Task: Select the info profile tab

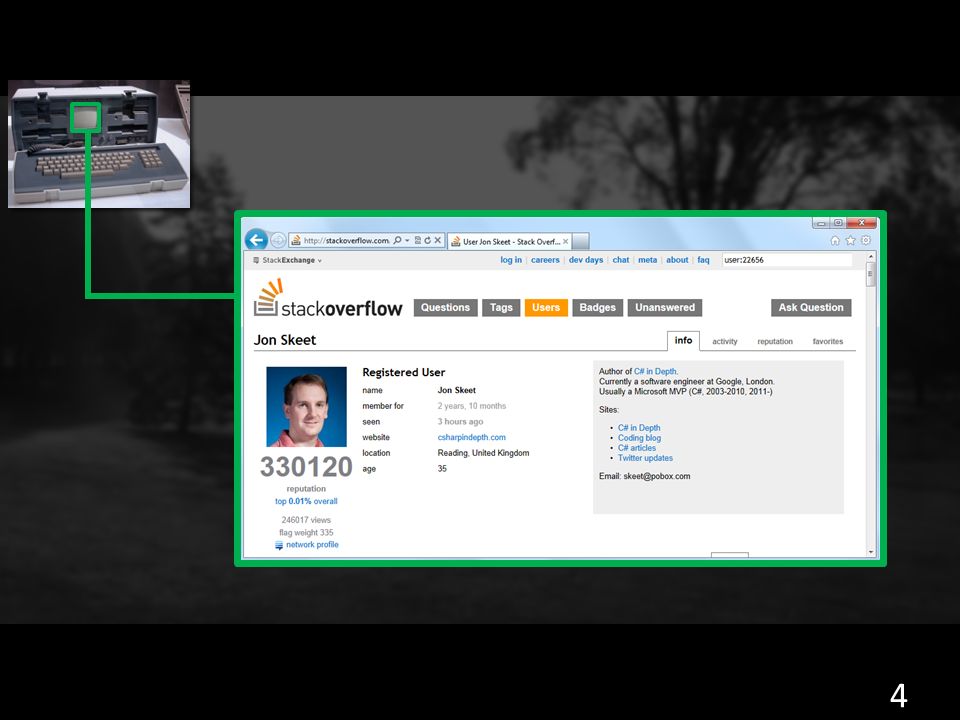Action: [683, 340]
